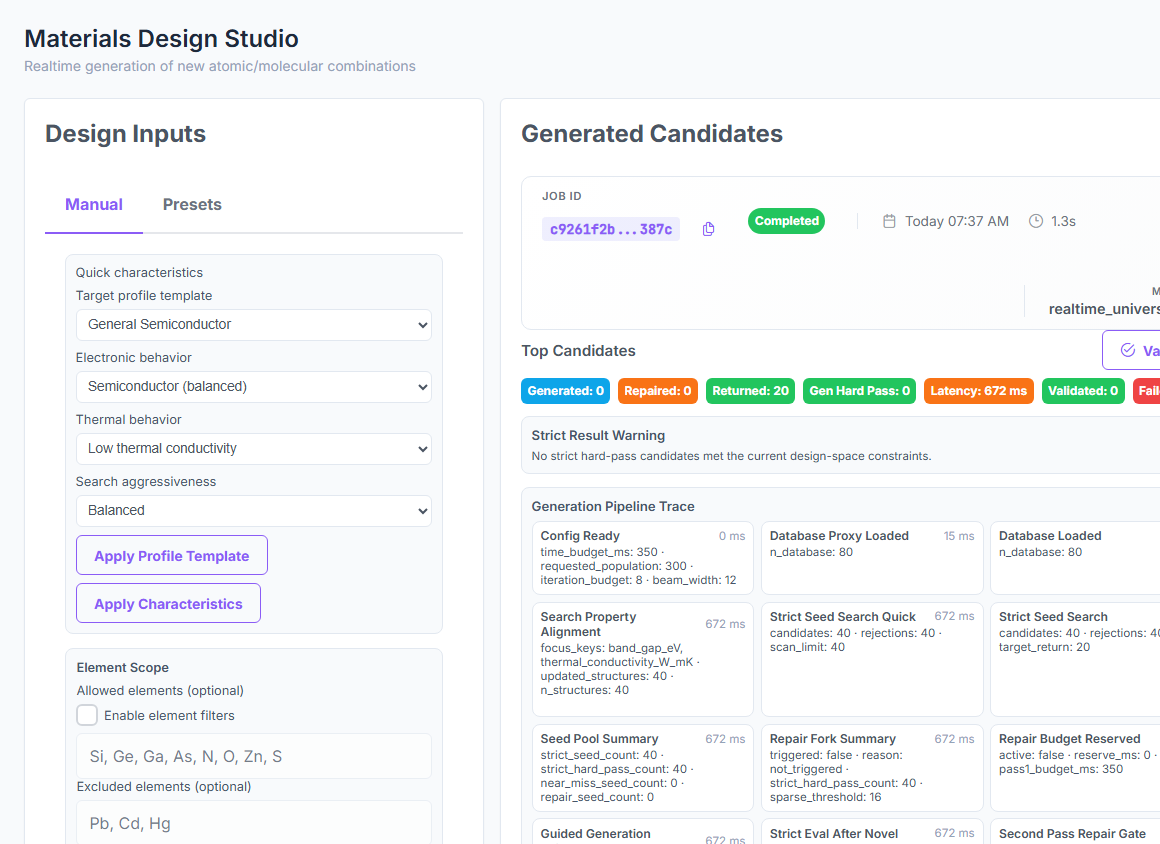Click the calendar icon beside Today 07:37 AM
This screenshot has width=1160, height=844.
point(889,221)
